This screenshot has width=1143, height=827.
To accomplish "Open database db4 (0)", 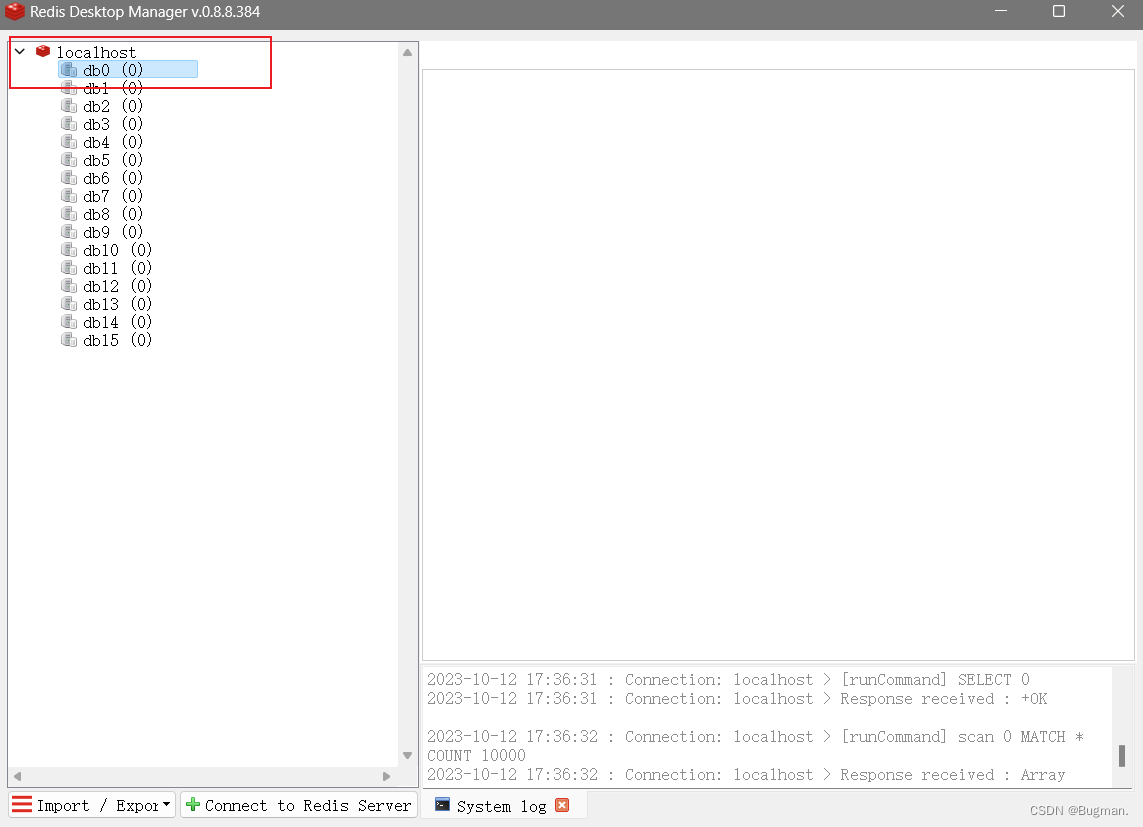I will [x=113, y=142].
